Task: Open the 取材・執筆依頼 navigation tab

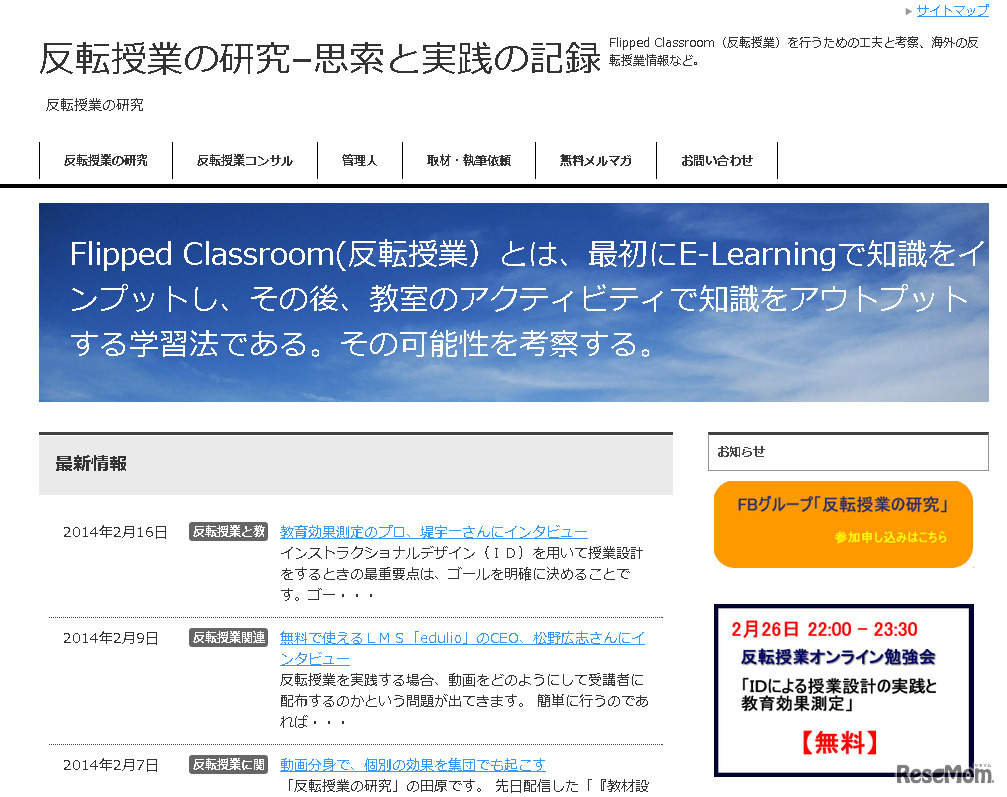Action: tap(469, 161)
